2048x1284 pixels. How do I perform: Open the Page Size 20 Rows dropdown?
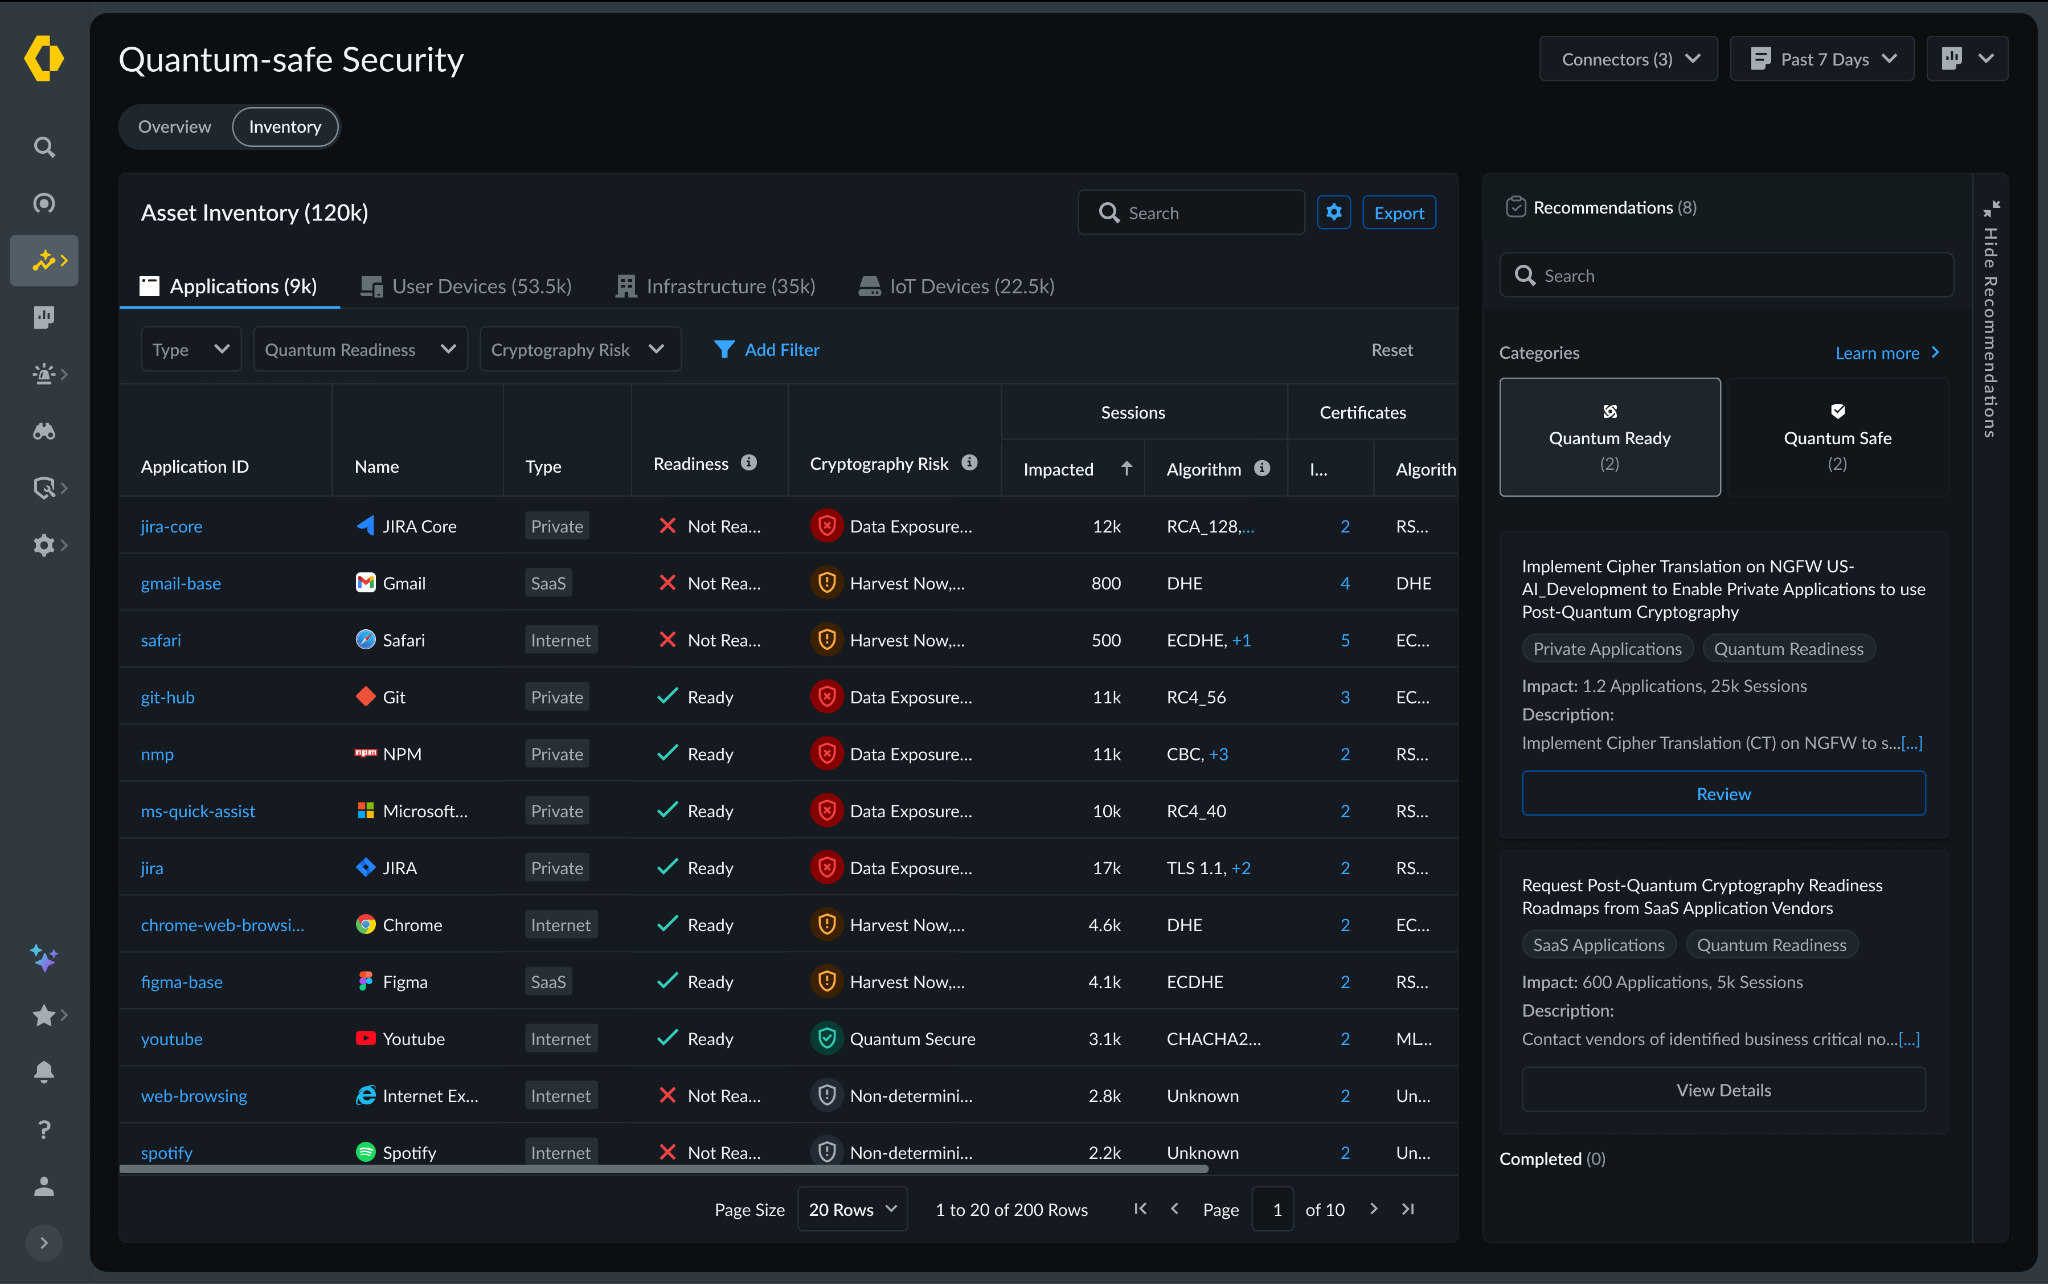tap(851, 1209)
